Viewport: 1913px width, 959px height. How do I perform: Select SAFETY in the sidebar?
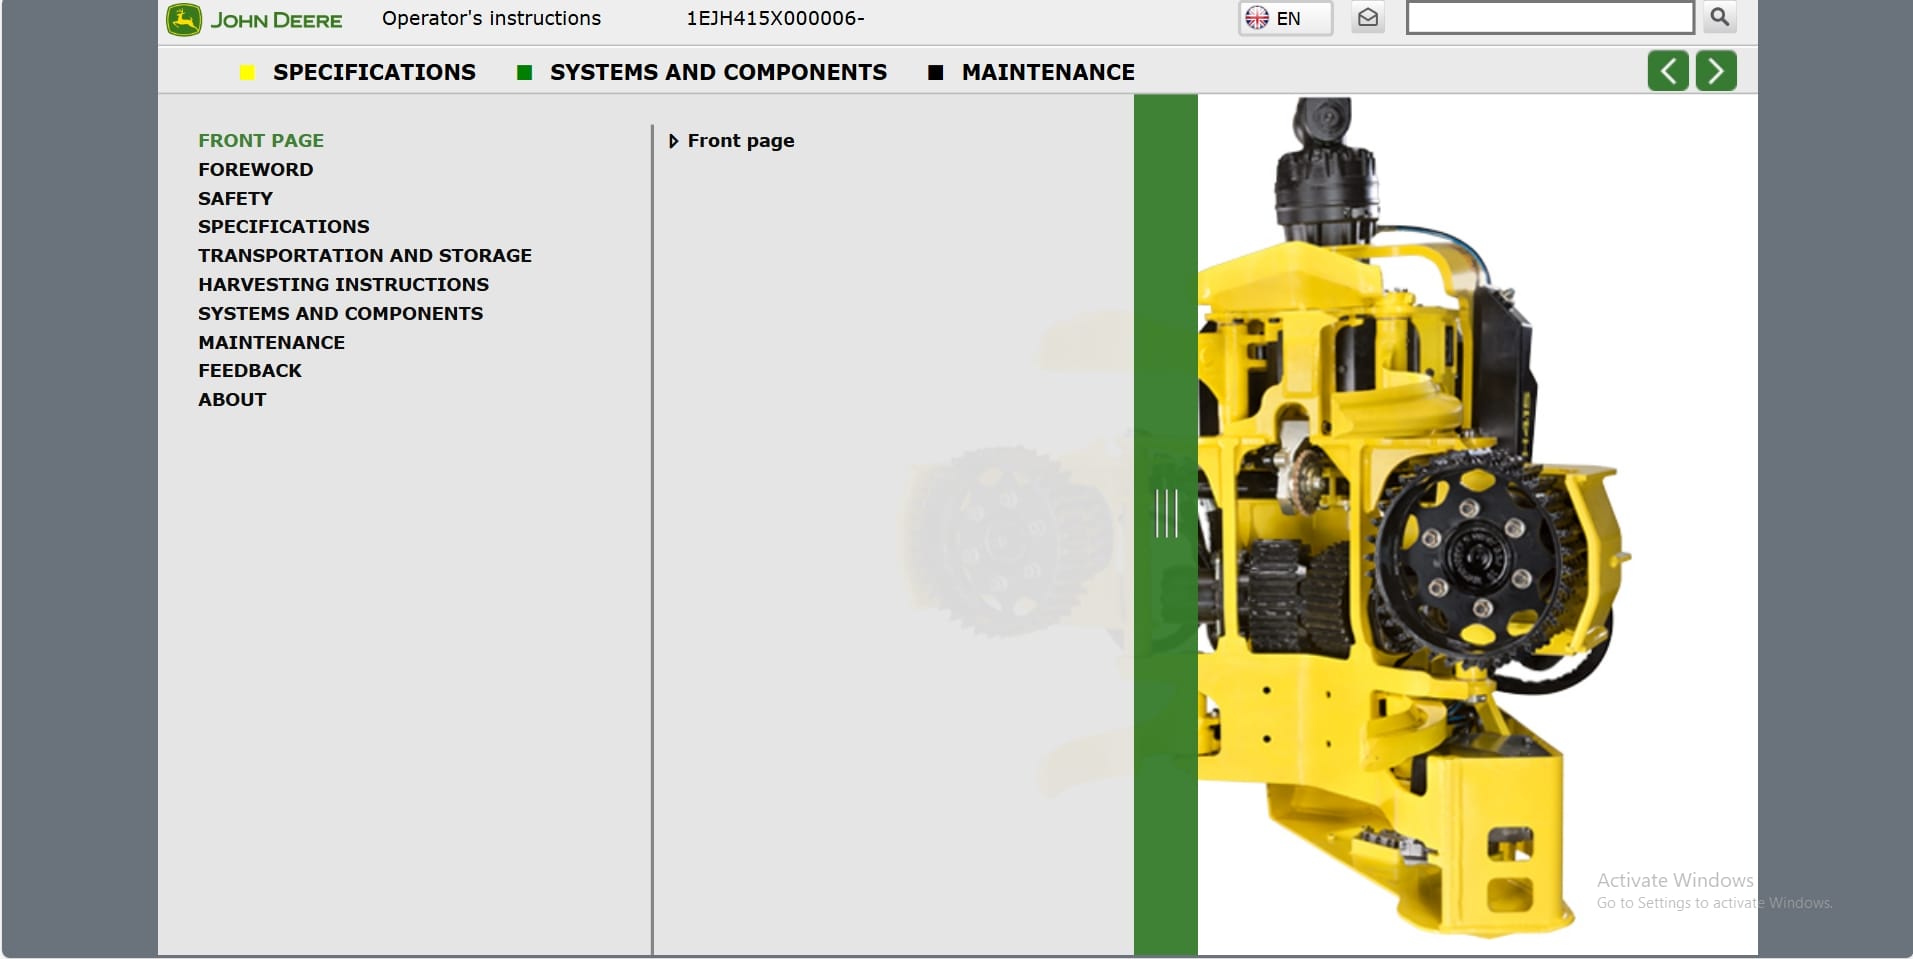point(235,198)
